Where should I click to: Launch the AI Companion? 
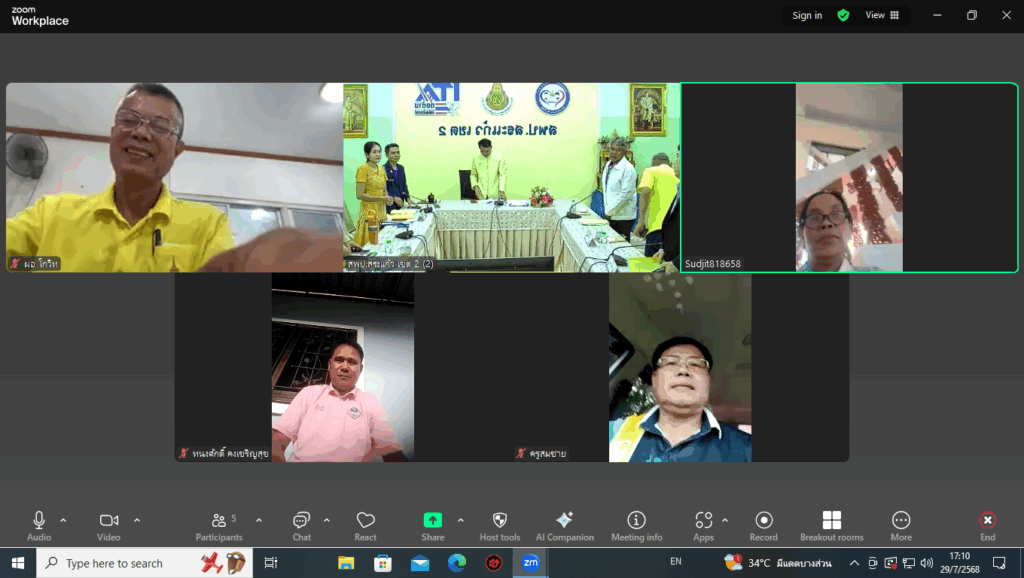tap(564, 525)
